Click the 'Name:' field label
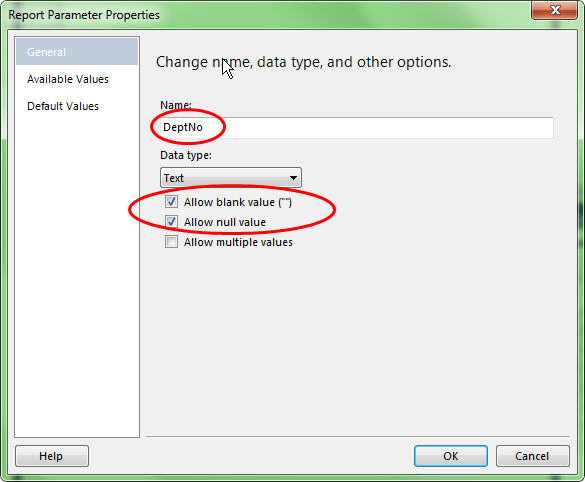This screenshot has width=585, height=482. pos(176,105)
